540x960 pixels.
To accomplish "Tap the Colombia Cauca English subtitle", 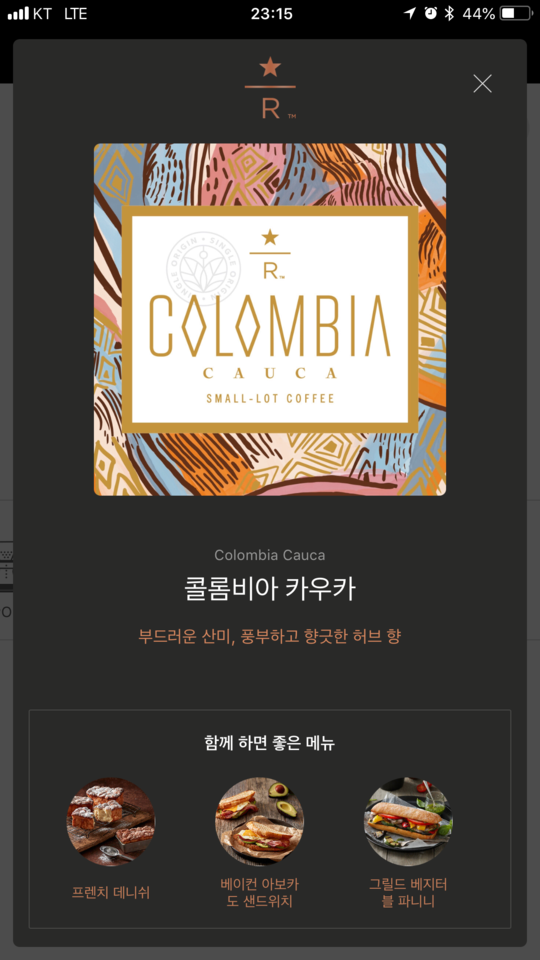I will [x=270, y=555].
